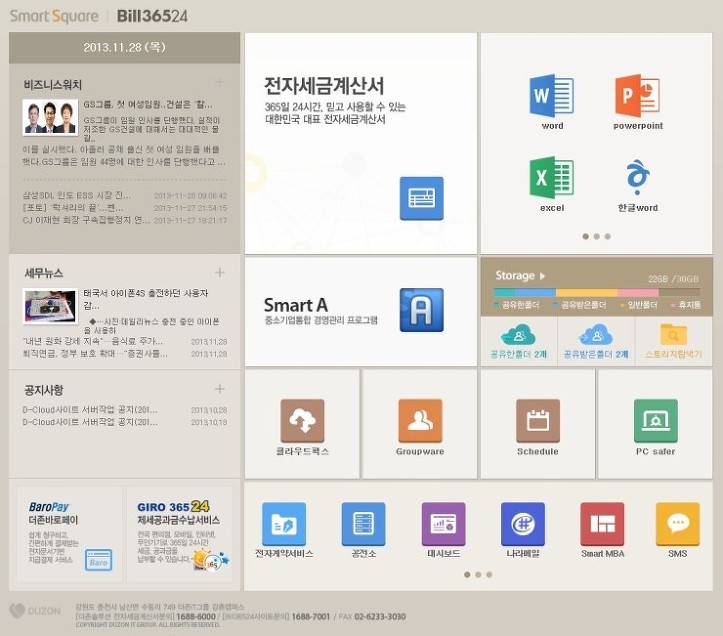The width and height of the screenshot is (723, 636).
Task: Open the Groupware tile icon
Action: pos(419,421)
